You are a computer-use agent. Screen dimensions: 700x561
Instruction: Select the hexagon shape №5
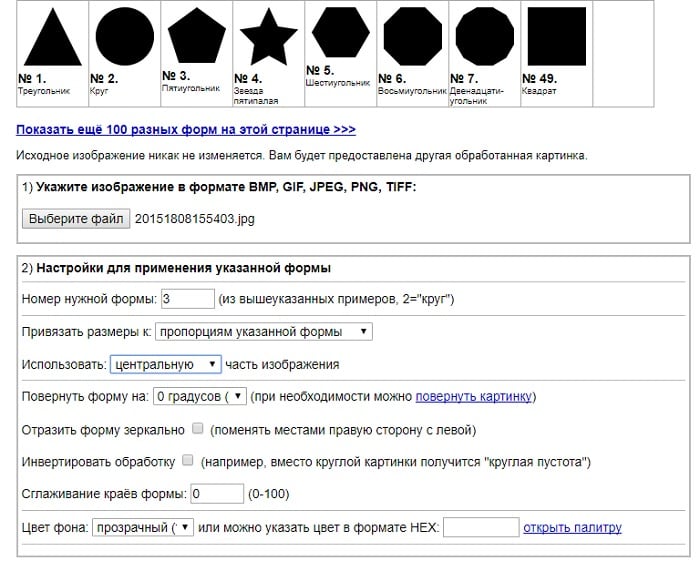click(340, 33)
